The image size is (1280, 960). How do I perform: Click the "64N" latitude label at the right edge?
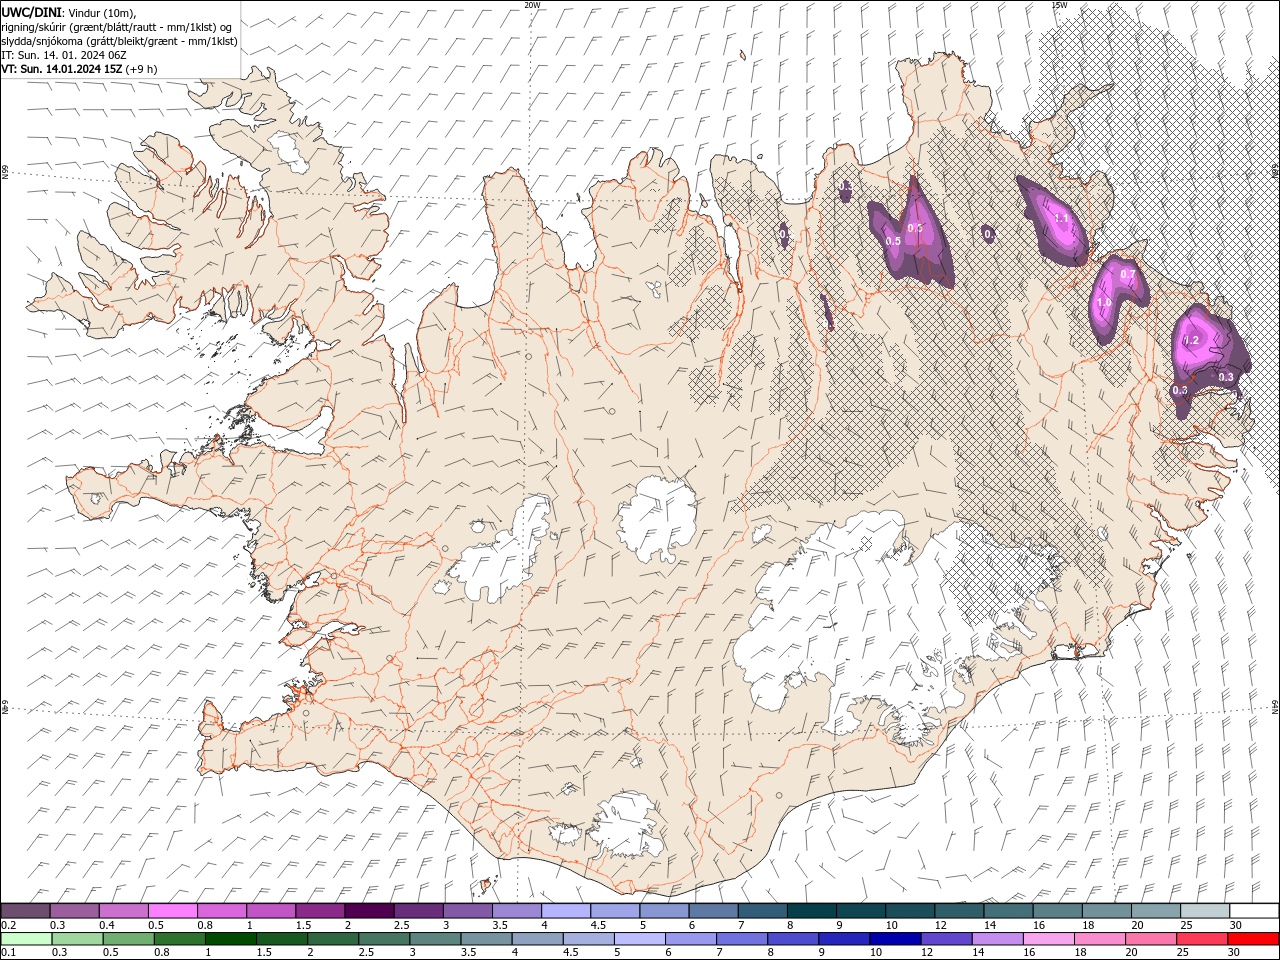1275,707
